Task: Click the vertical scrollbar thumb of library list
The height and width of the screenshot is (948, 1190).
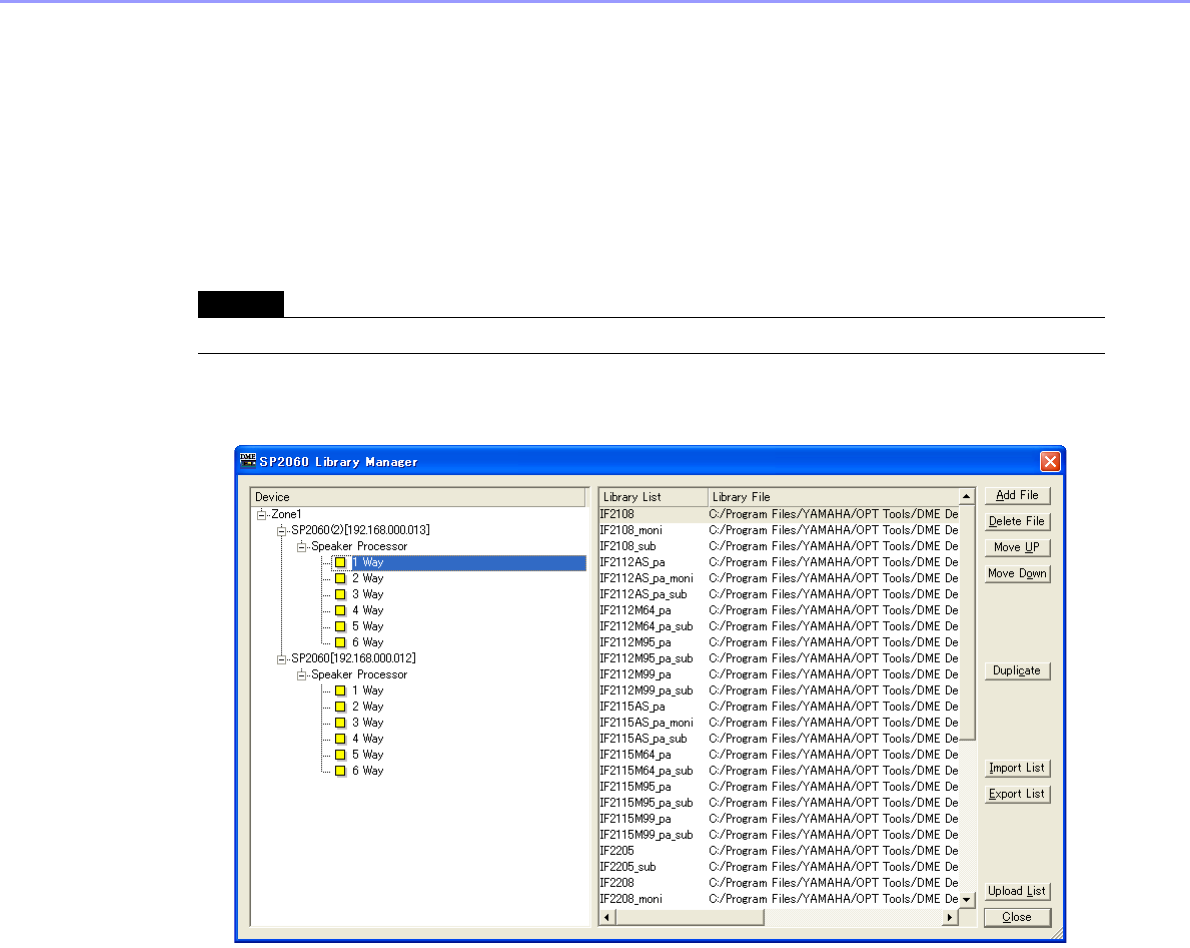Action: (x=967, y=623)
